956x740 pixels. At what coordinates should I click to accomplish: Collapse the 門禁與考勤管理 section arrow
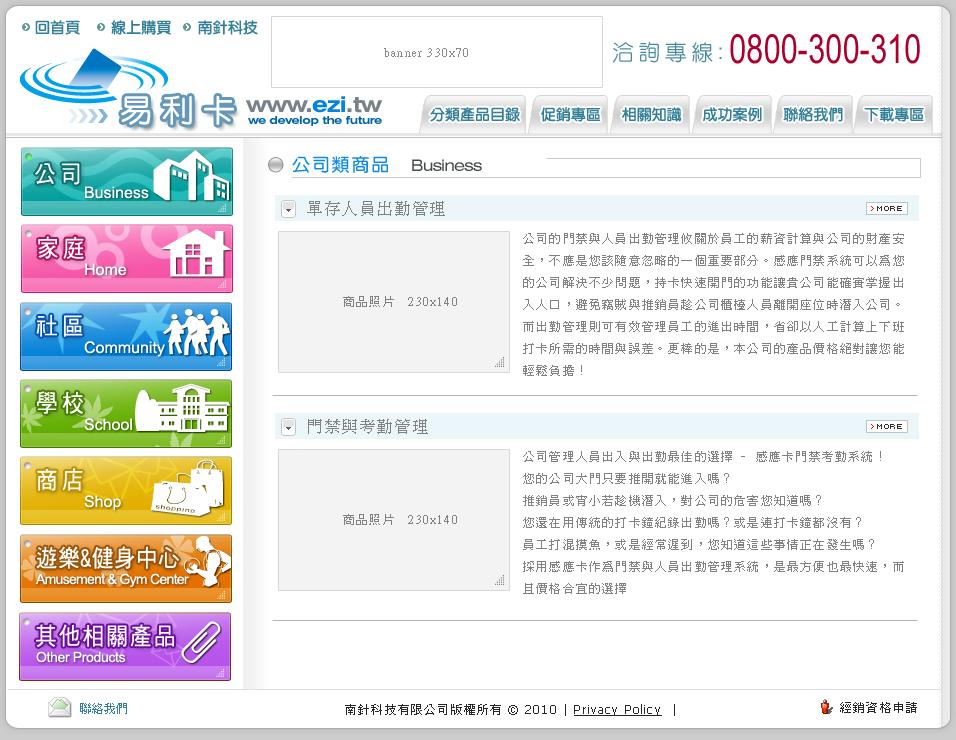click(288, 427)
